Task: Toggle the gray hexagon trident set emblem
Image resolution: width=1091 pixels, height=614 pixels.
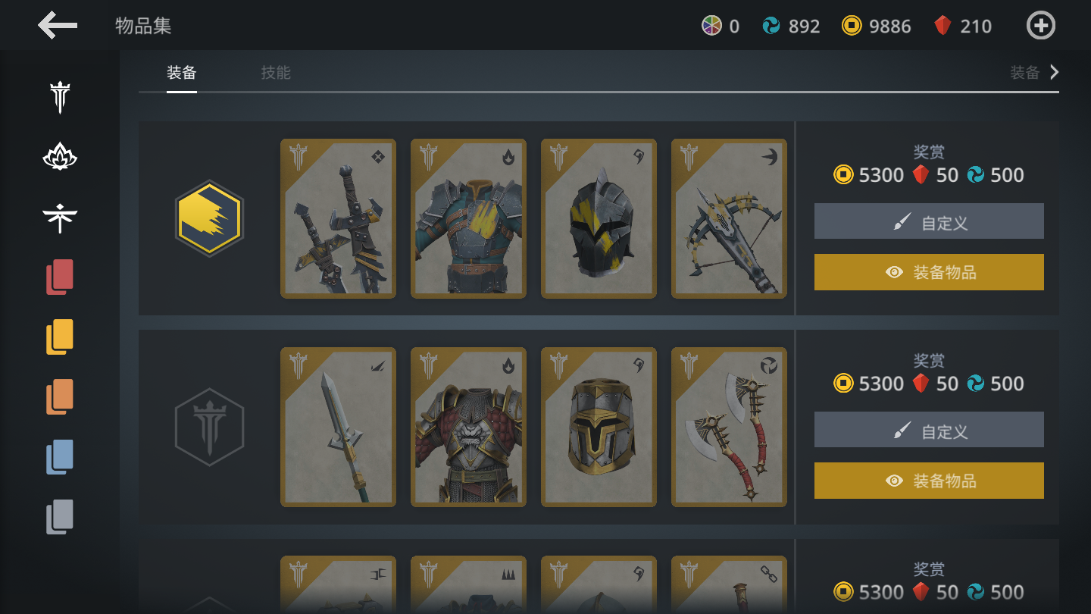Action: (x=209, y=427)
